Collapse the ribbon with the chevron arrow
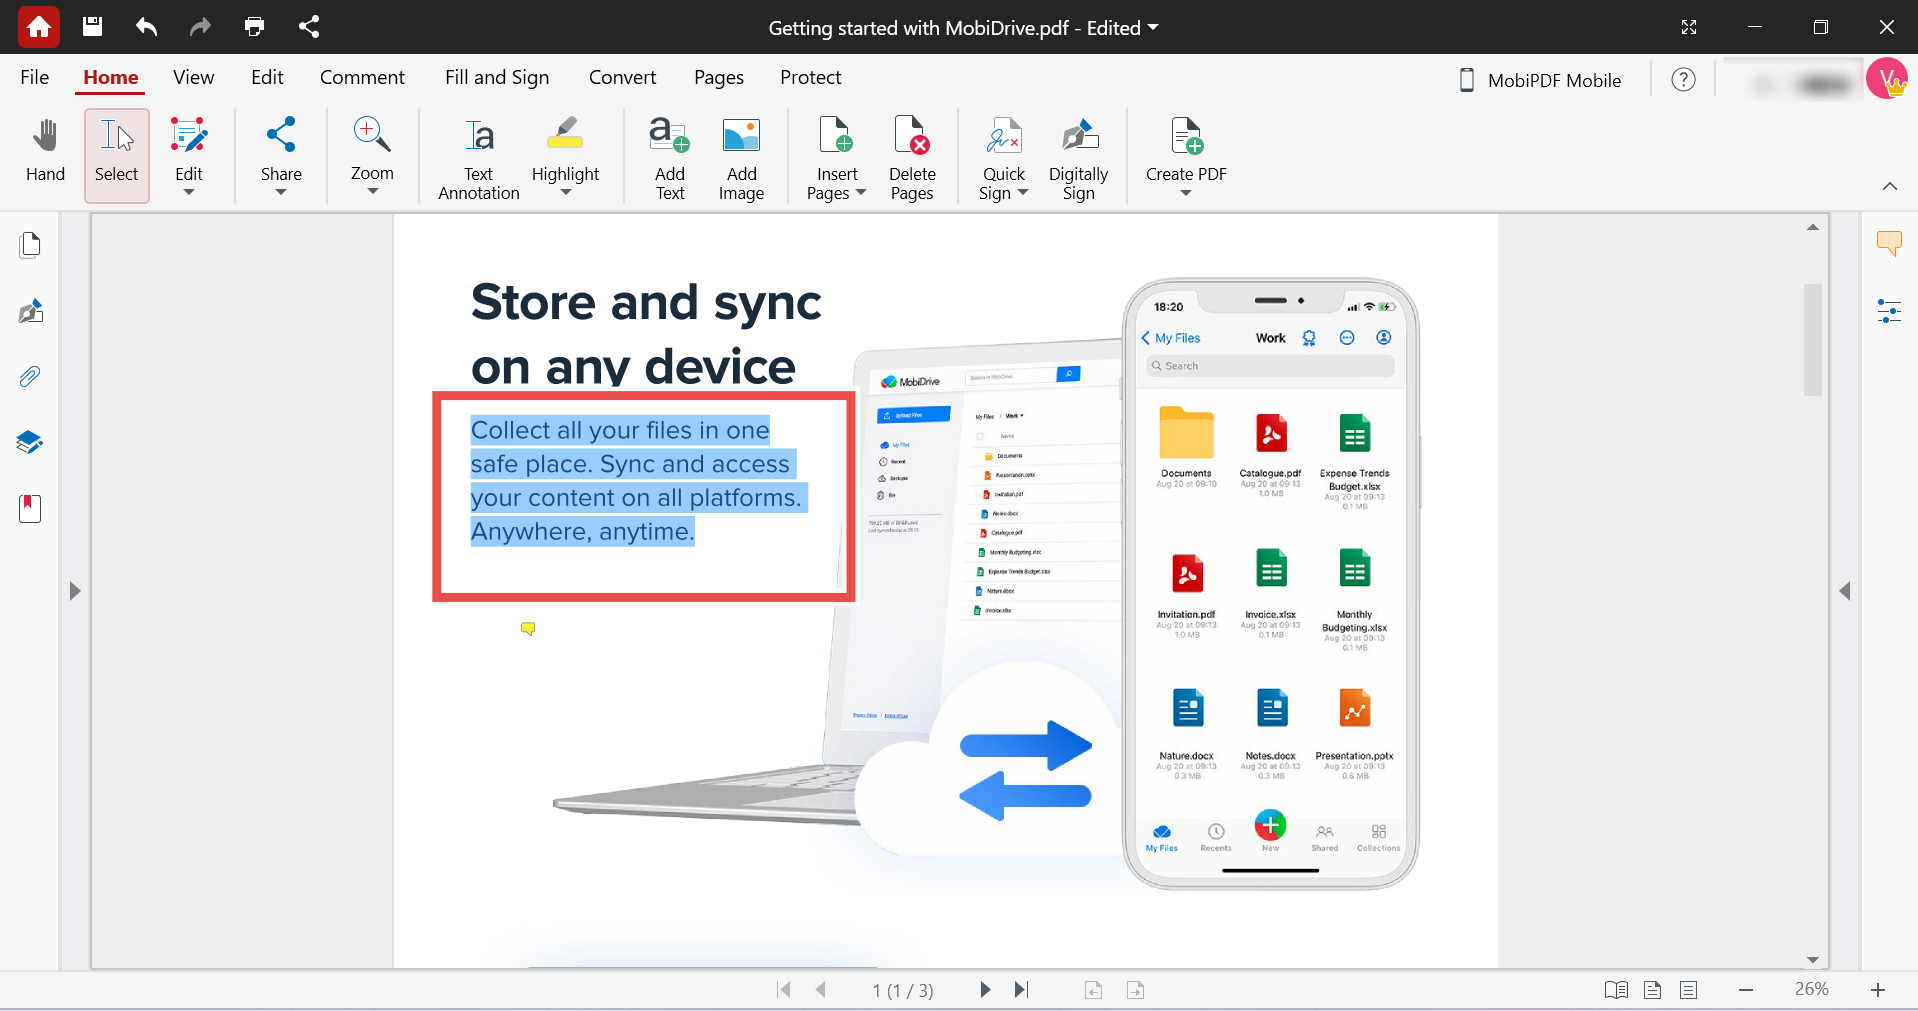 pyautogui.click(x=1890, y=186)
